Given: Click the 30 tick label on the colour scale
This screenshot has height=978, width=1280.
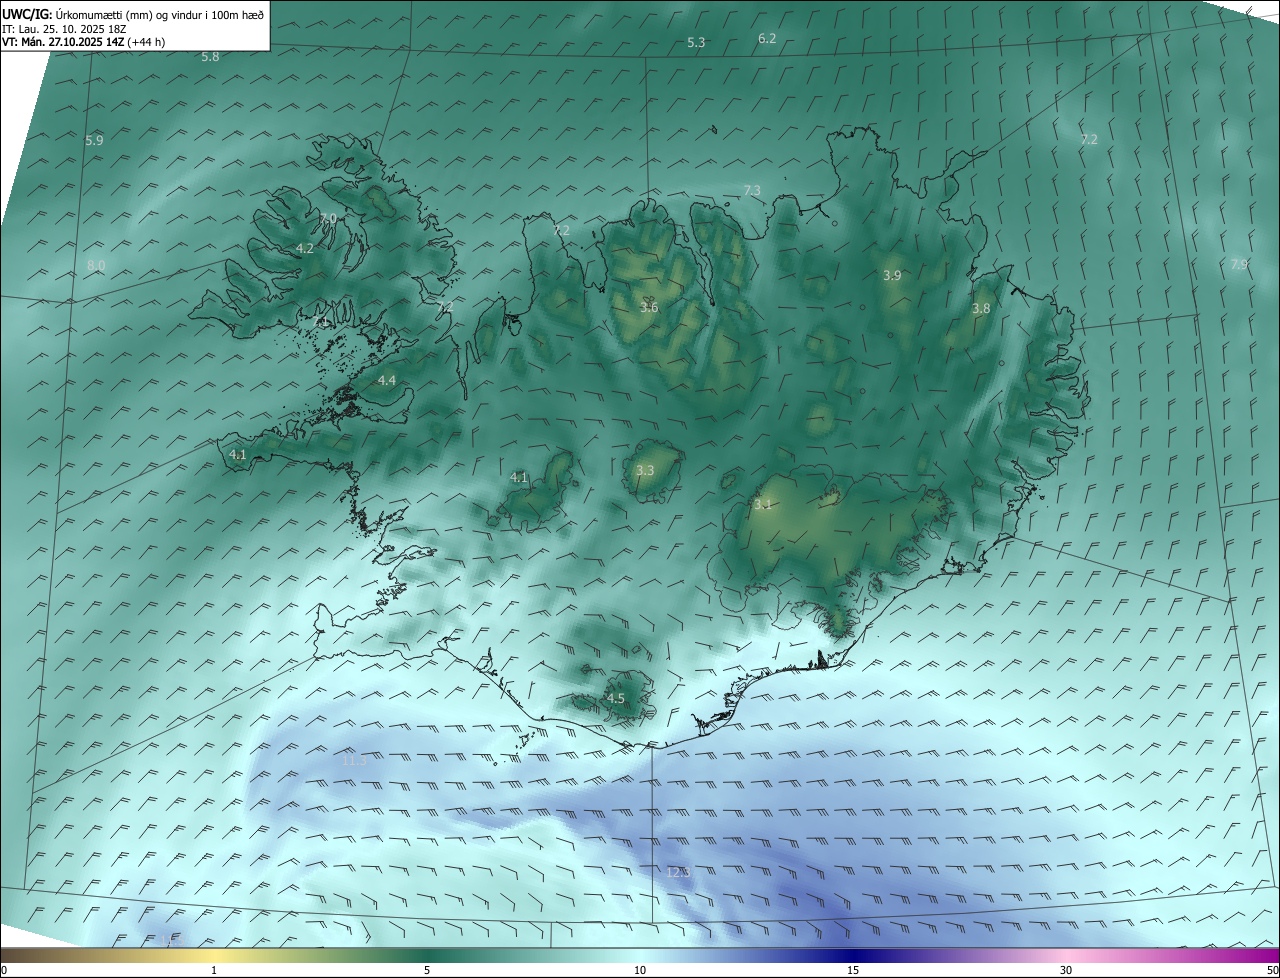Looking at the screenshot, I should click(x=1066, y=971).
